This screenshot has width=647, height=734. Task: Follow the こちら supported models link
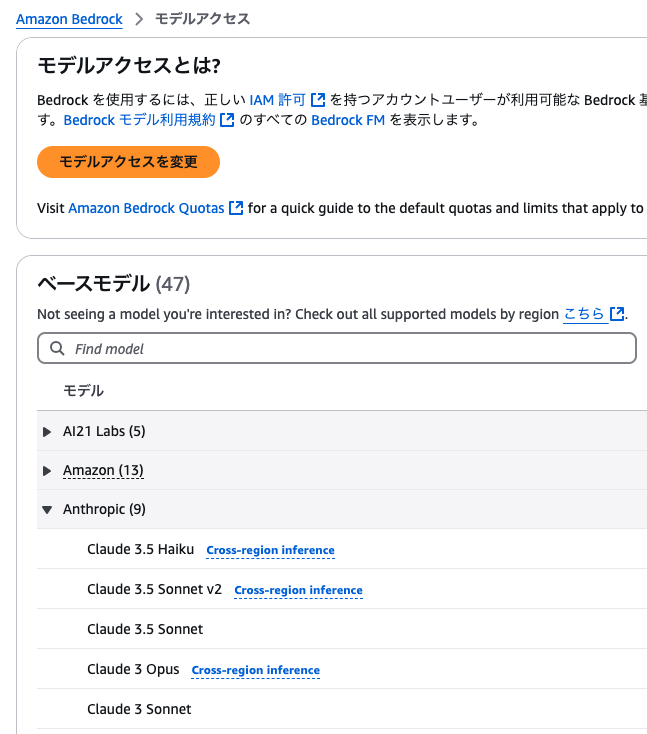tap(584, 314)
